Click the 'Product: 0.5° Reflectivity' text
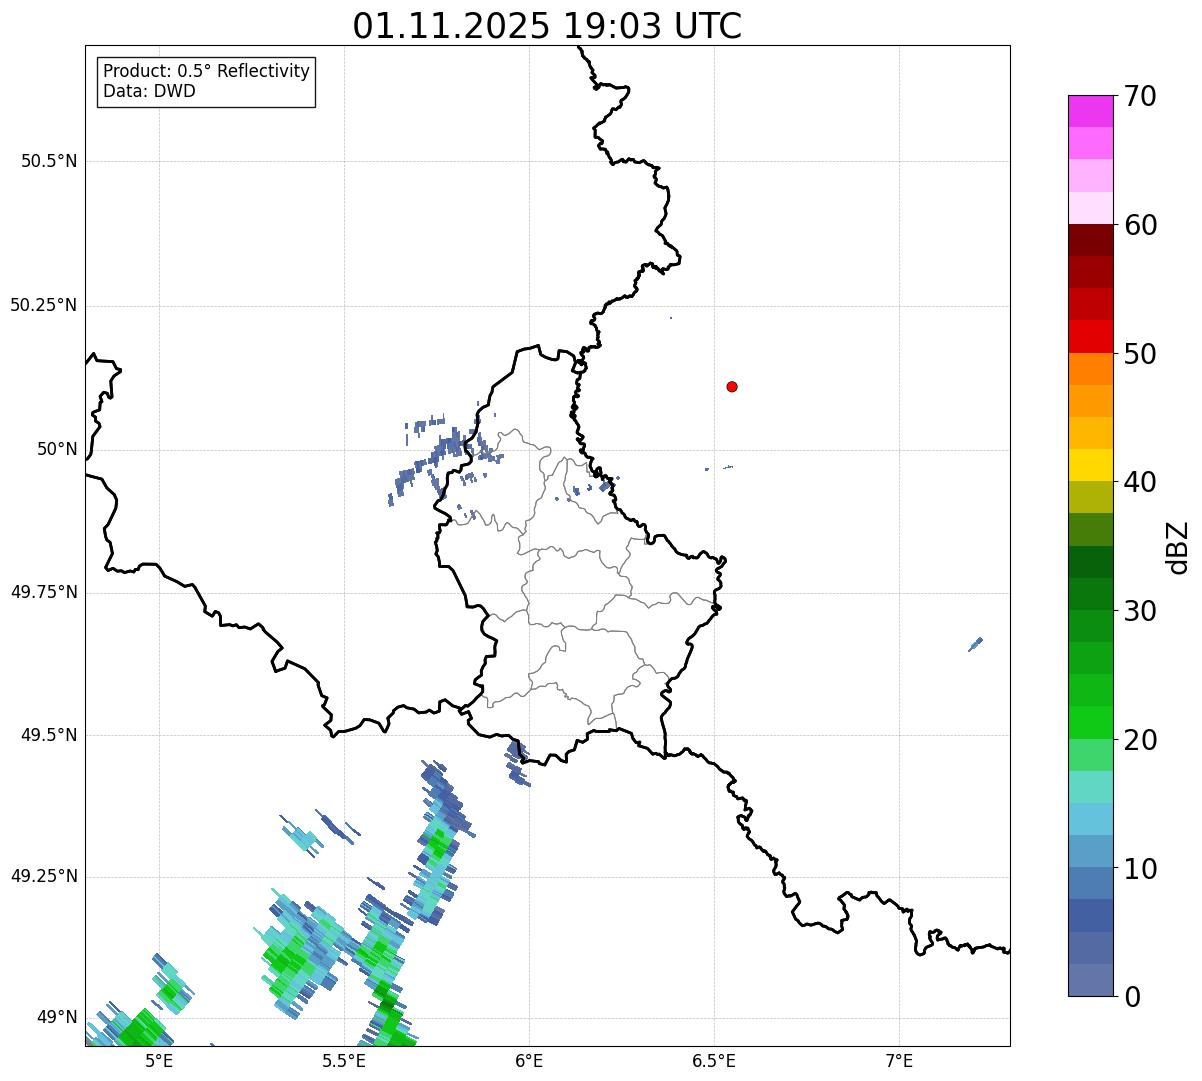The image size is (1202, 1081). pos(207,72)
